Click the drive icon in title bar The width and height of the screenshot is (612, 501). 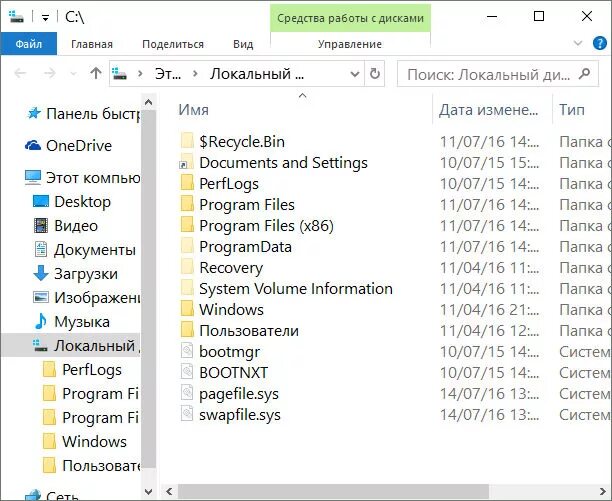[x=16, y=17]
